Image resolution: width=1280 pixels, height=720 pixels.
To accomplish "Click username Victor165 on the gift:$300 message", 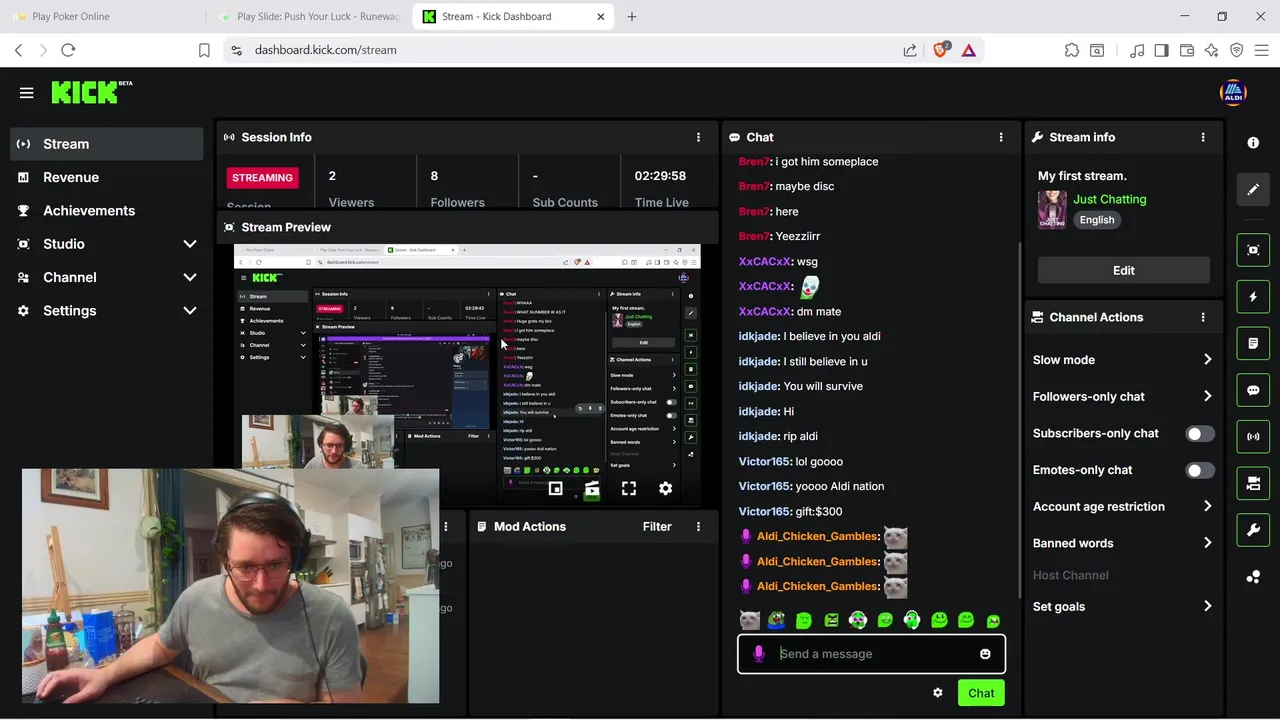I will (x=764, y=511).
